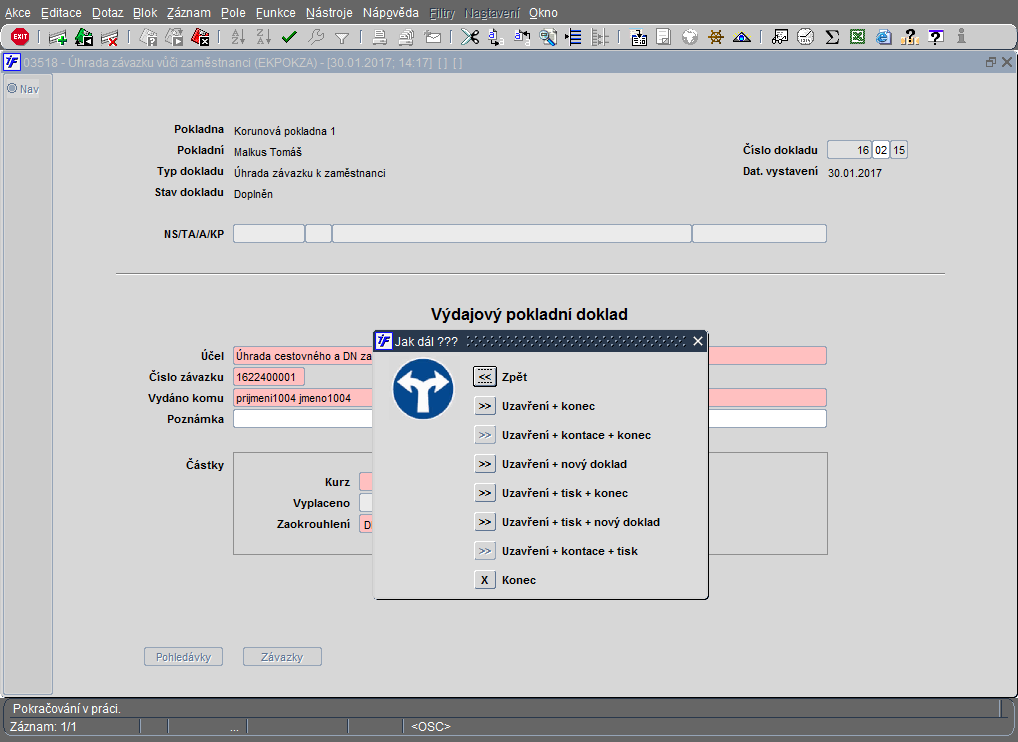Open the Záznam menu
This screenshot has width=1018, height=742.
click(188, 13)
